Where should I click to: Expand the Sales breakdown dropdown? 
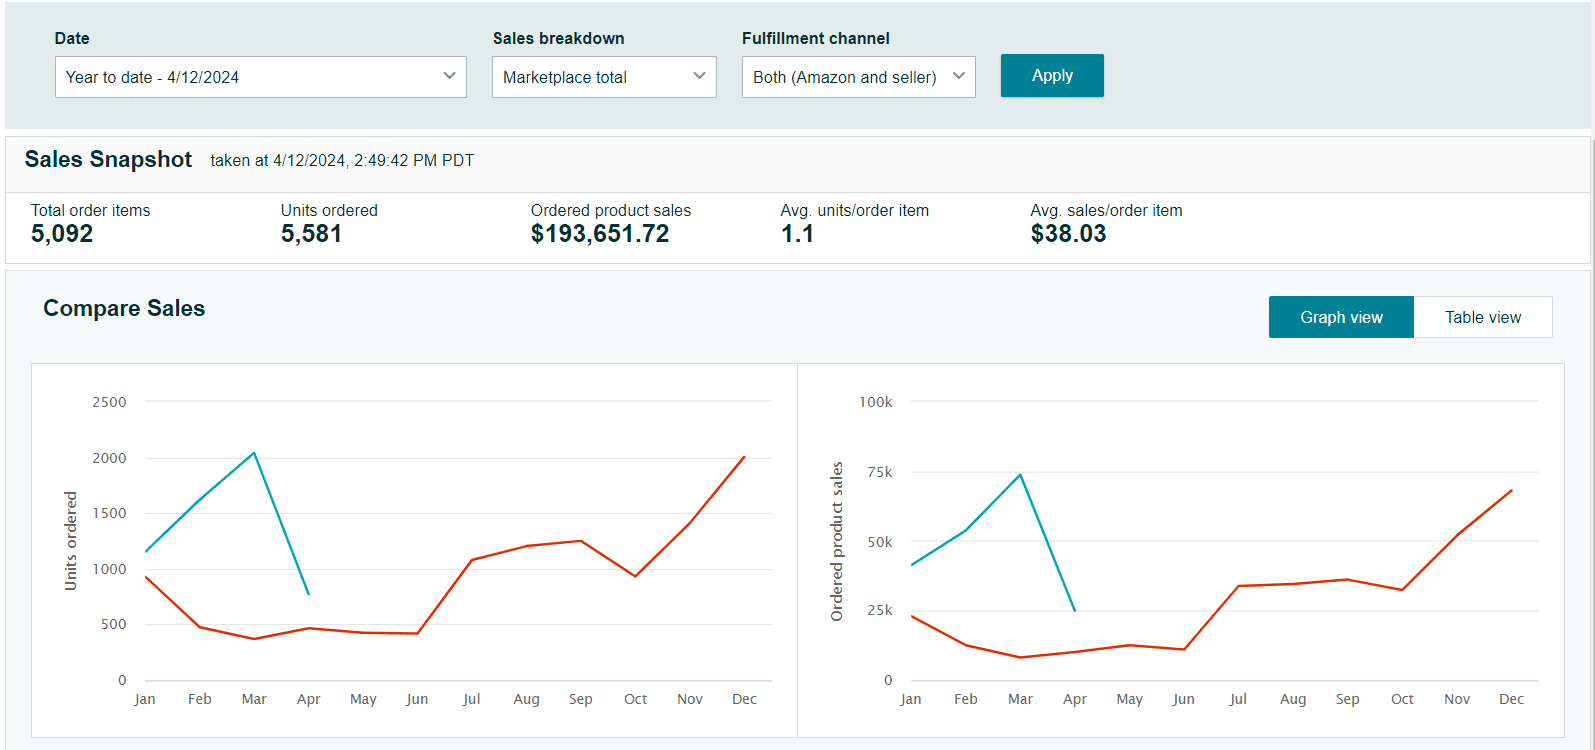tap(604, 77)
